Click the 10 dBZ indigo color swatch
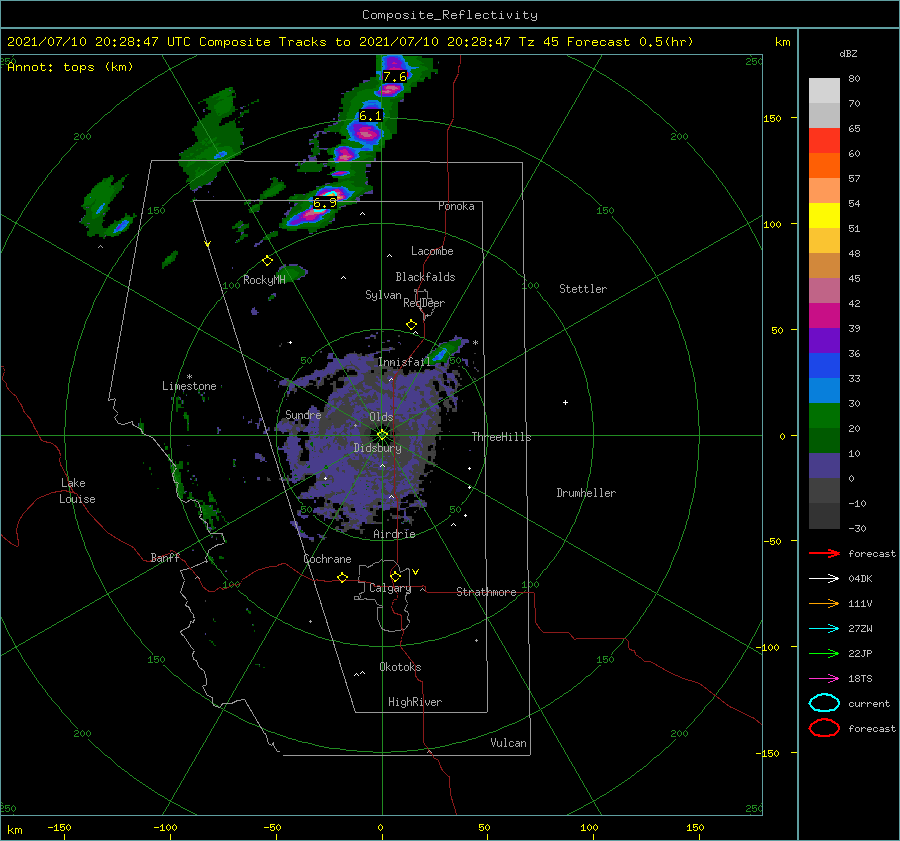This screenshot has width=900, height=841. (x=824, y=466)
